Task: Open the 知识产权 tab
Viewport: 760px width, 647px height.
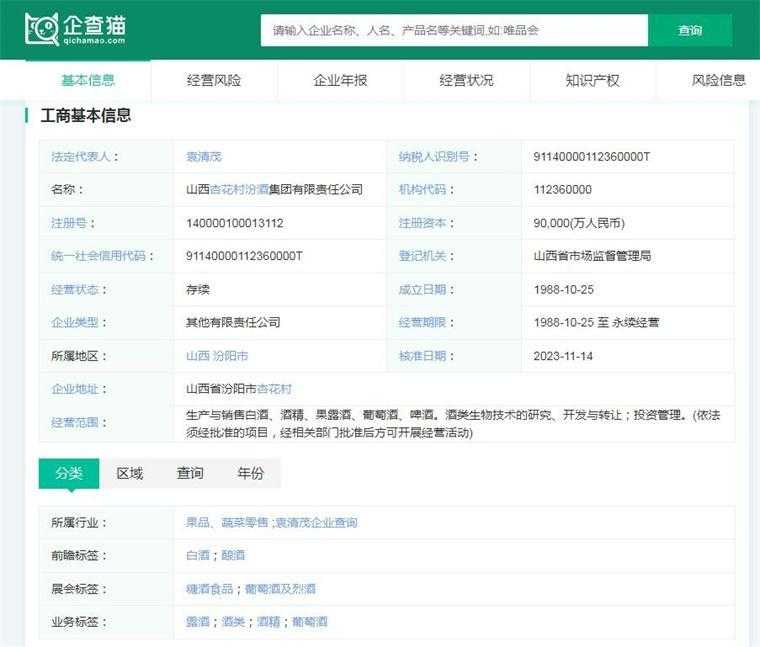Action: [x=592, y=80]
